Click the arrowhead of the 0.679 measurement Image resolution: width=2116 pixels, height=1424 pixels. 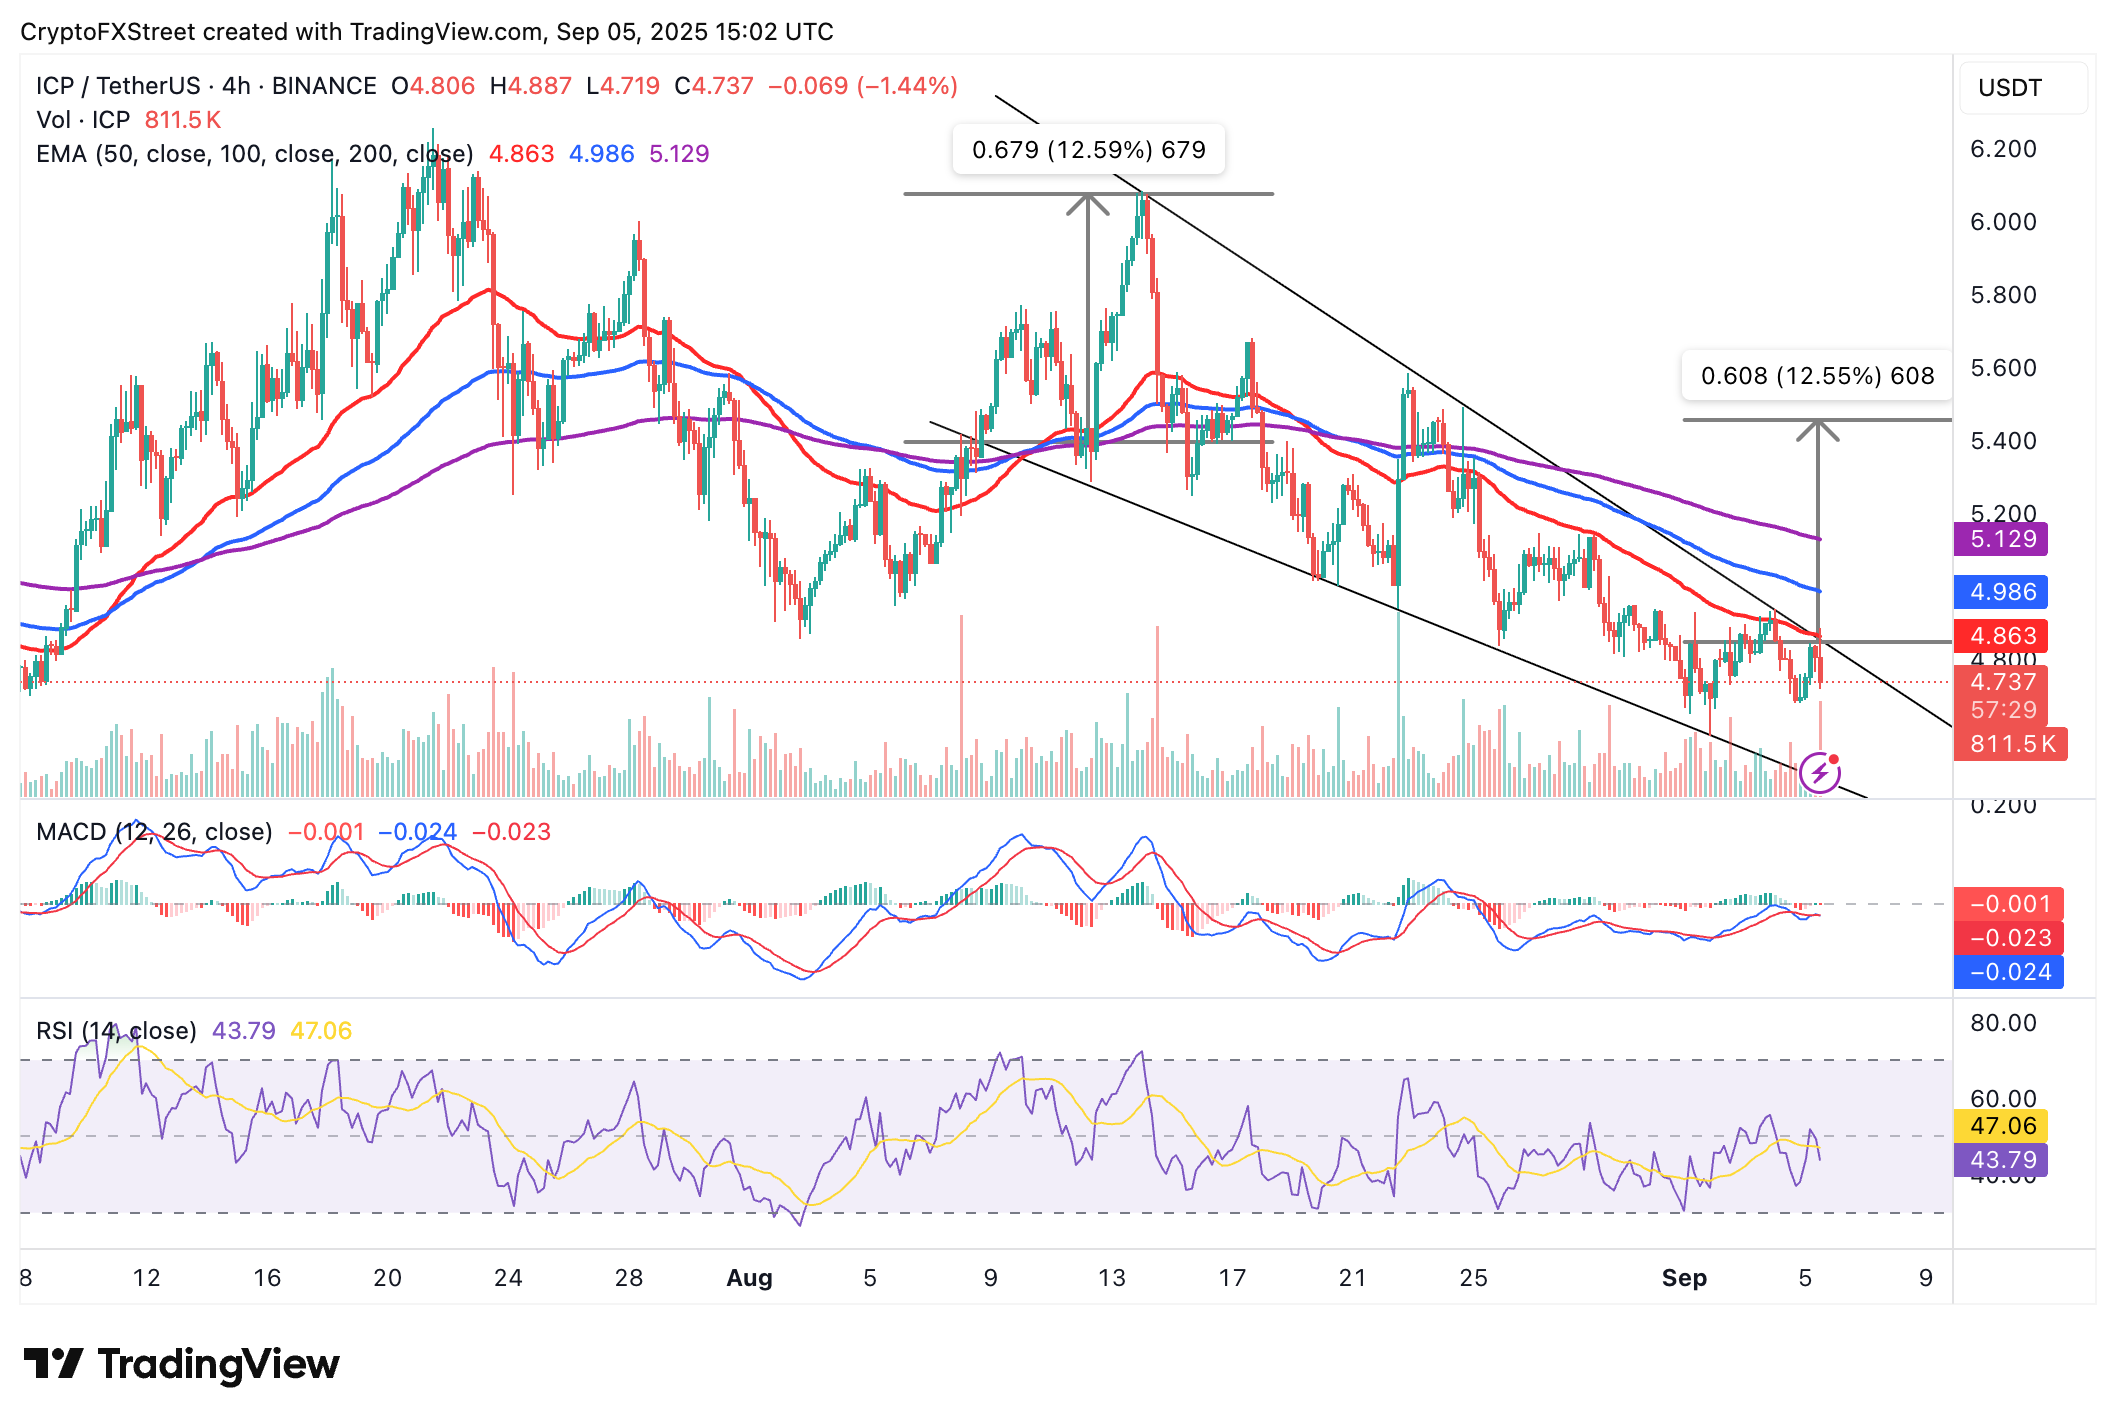coord(1087,203)
